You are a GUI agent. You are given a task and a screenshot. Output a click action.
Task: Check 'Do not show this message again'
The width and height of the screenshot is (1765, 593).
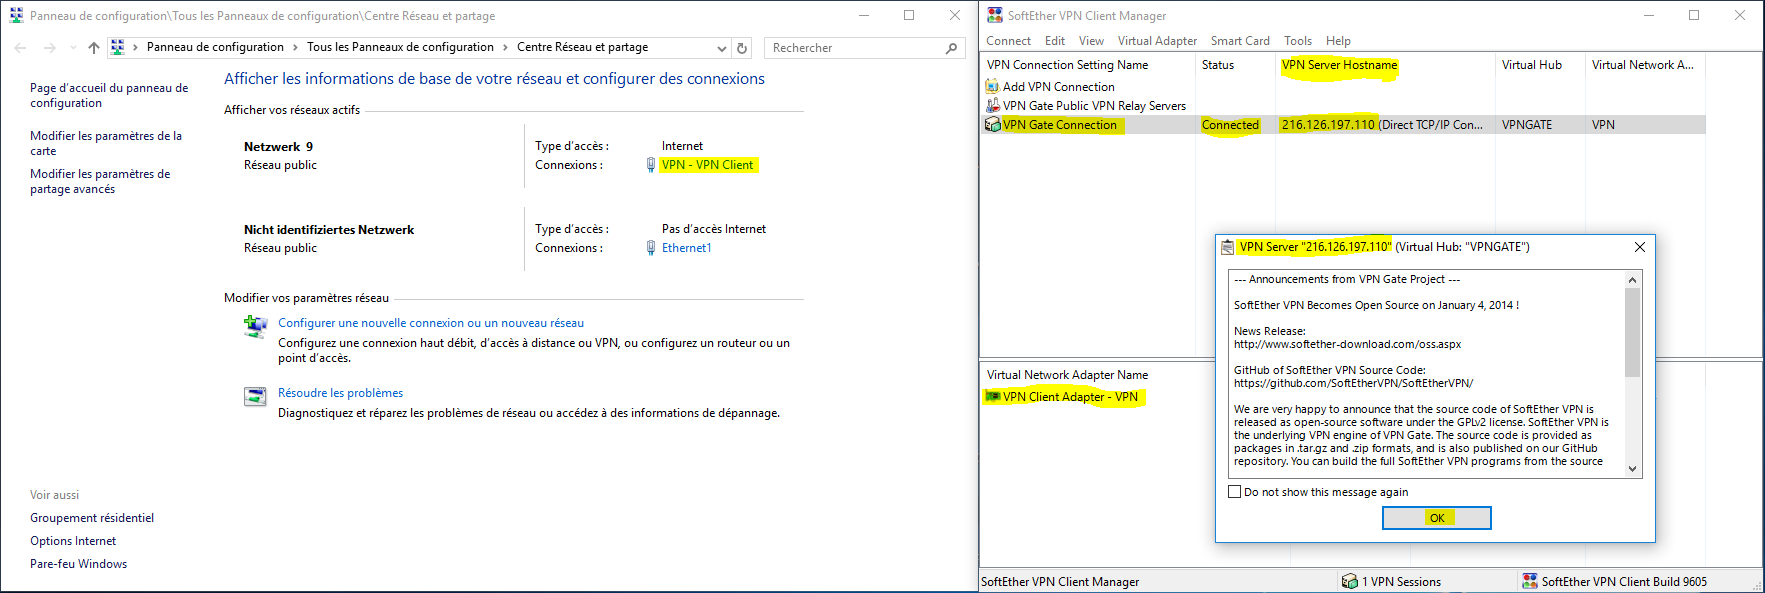click(x=1234, y=492)
